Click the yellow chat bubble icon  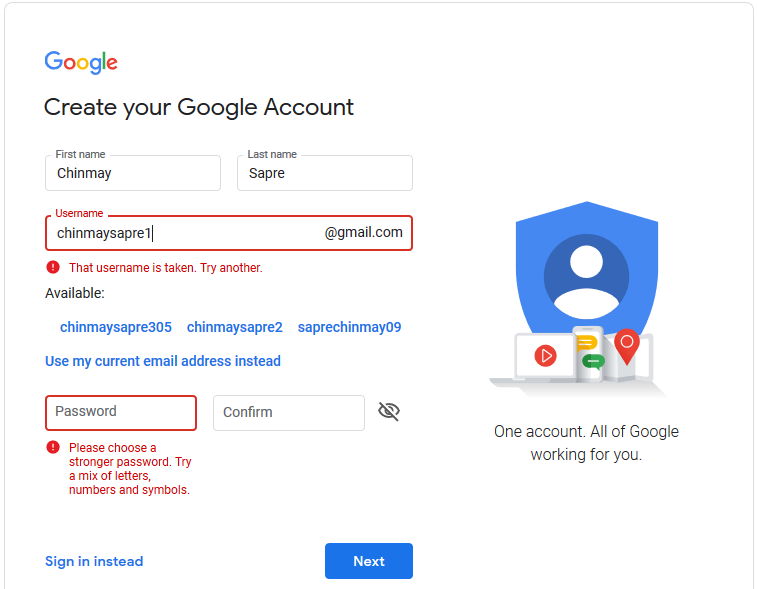pos(587,344)
